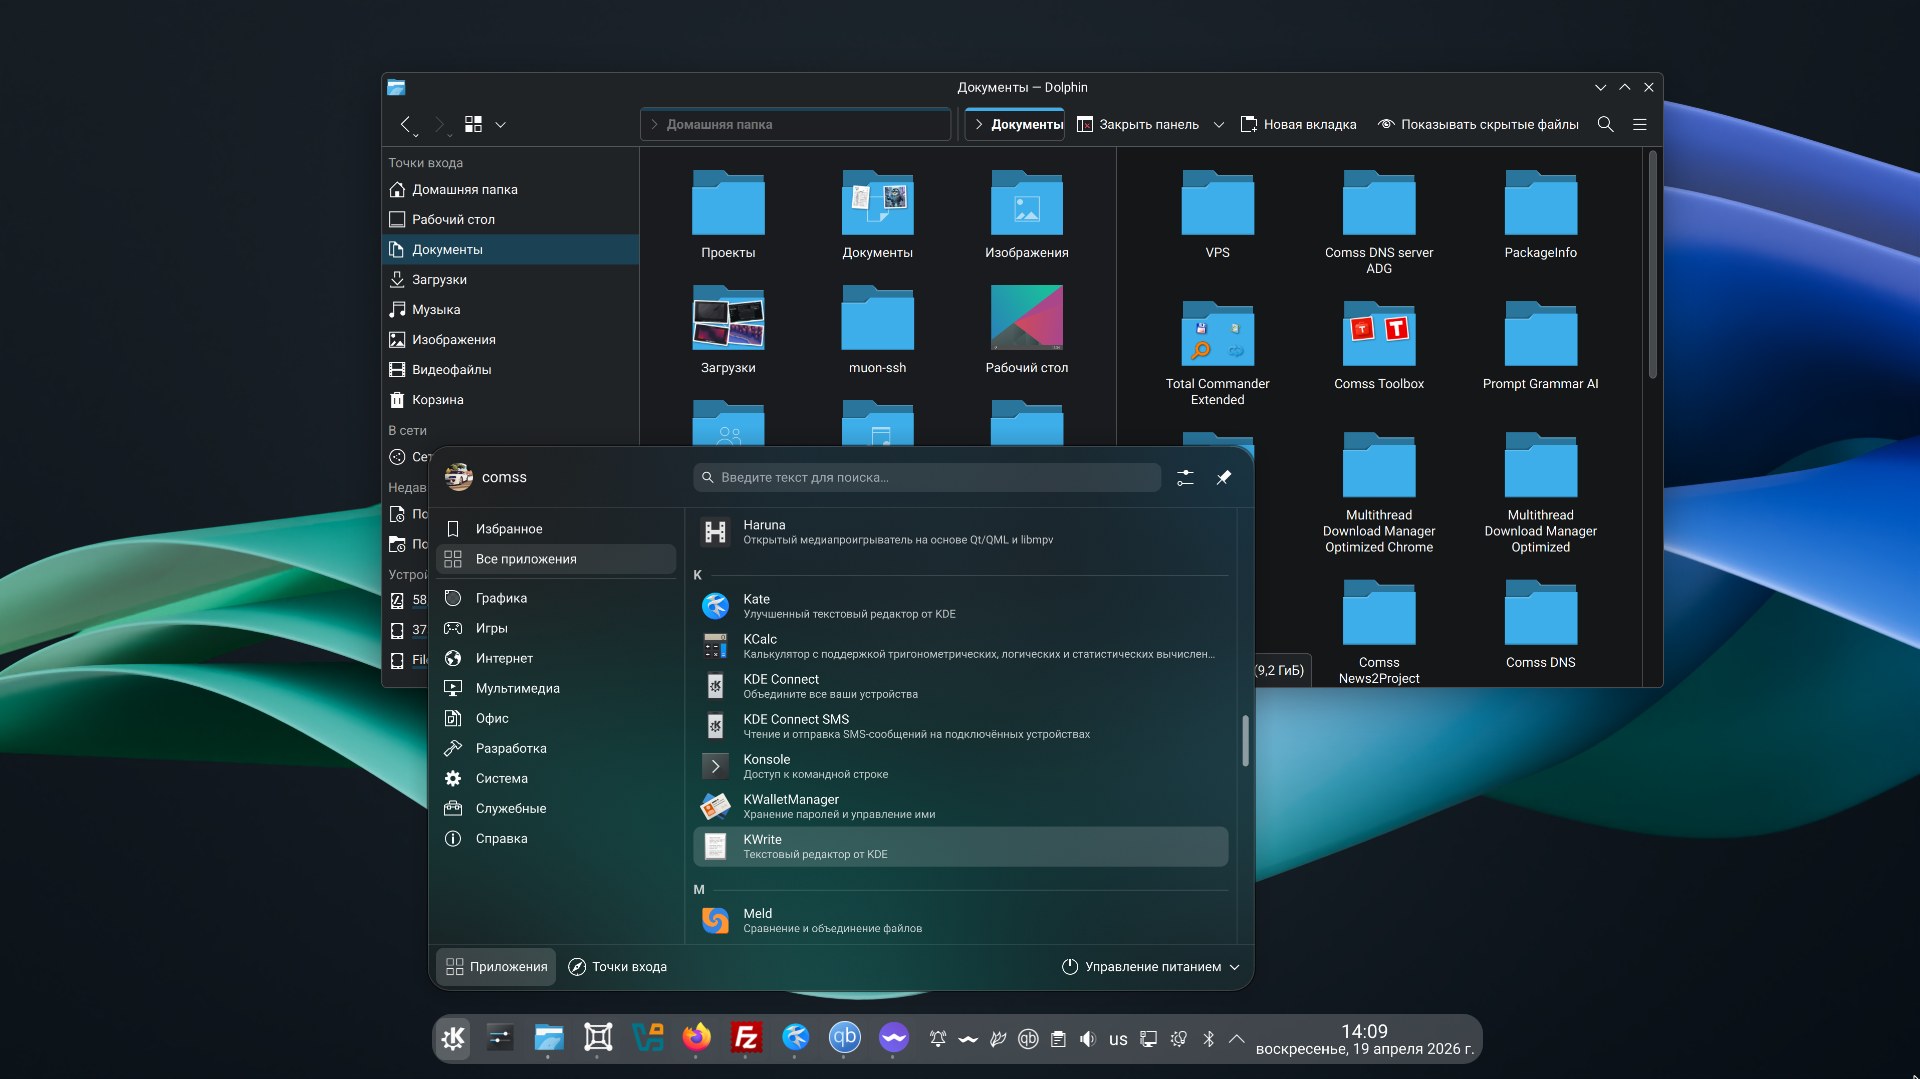This screenshot has width=1920, height=1079.
Task: Toggle the volume tray icon
Action: pyautogui.click(x=1088, y=1039)
